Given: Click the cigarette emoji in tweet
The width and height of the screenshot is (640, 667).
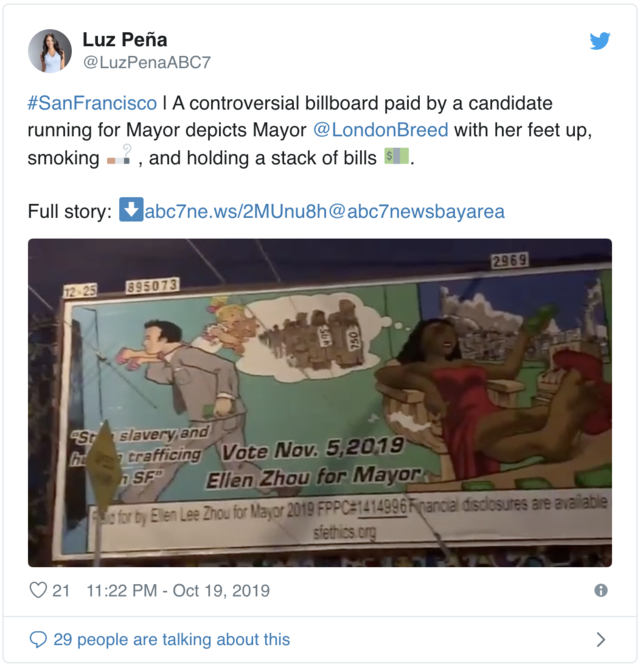Looking at the screenshot, I should pyautogui.click(x=119, y=157).
